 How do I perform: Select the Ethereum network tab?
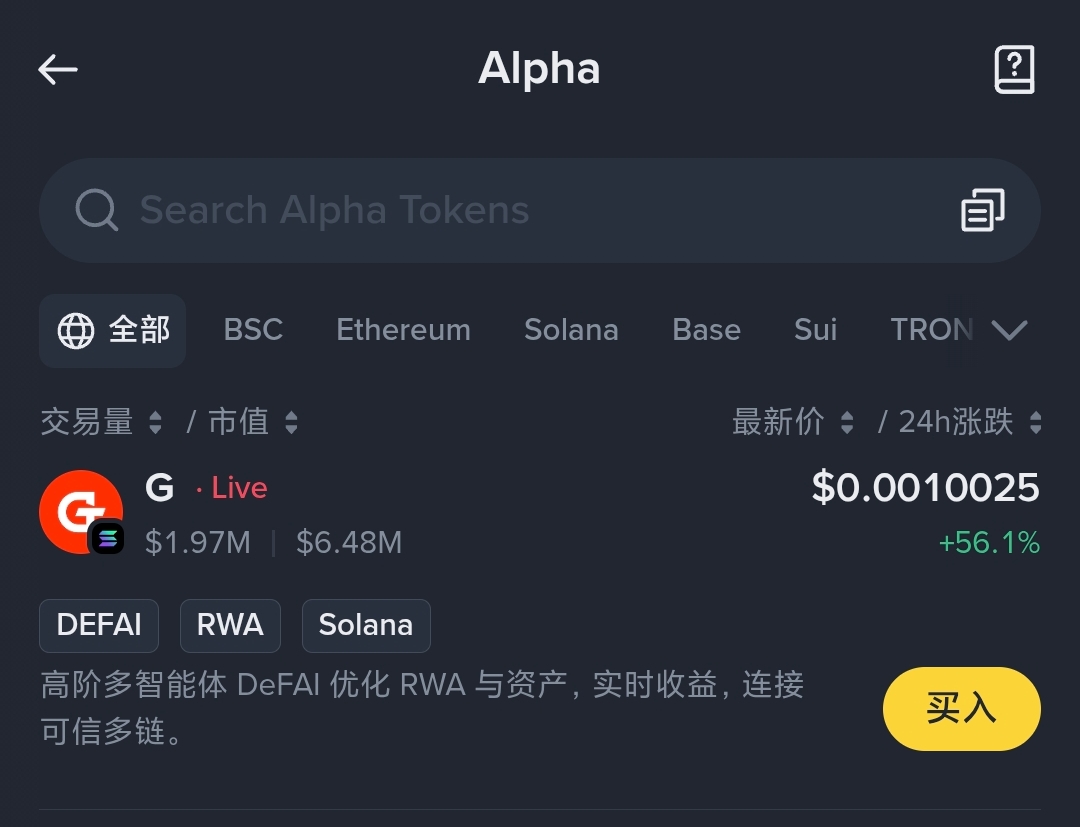403,330
